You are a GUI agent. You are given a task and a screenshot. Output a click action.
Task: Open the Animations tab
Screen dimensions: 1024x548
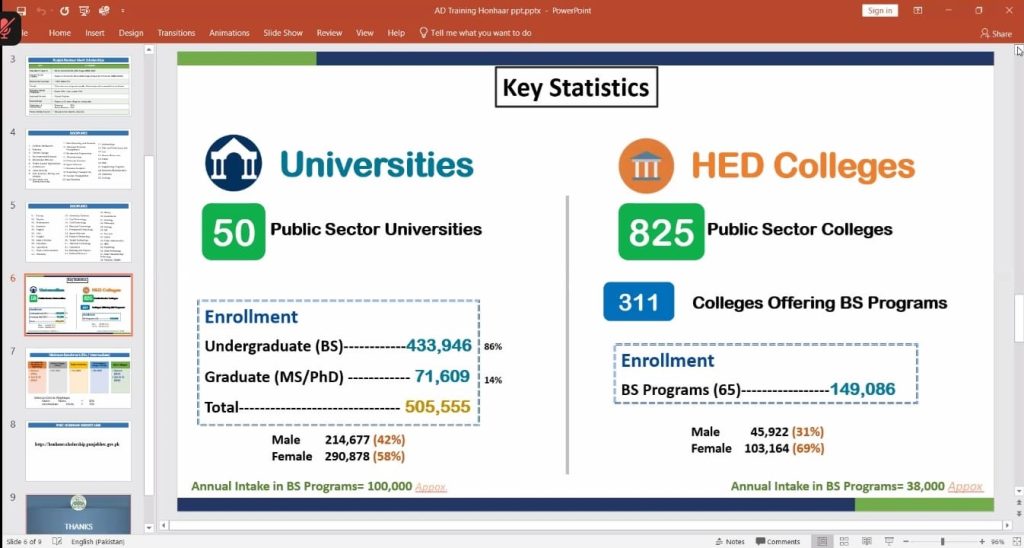229,33
